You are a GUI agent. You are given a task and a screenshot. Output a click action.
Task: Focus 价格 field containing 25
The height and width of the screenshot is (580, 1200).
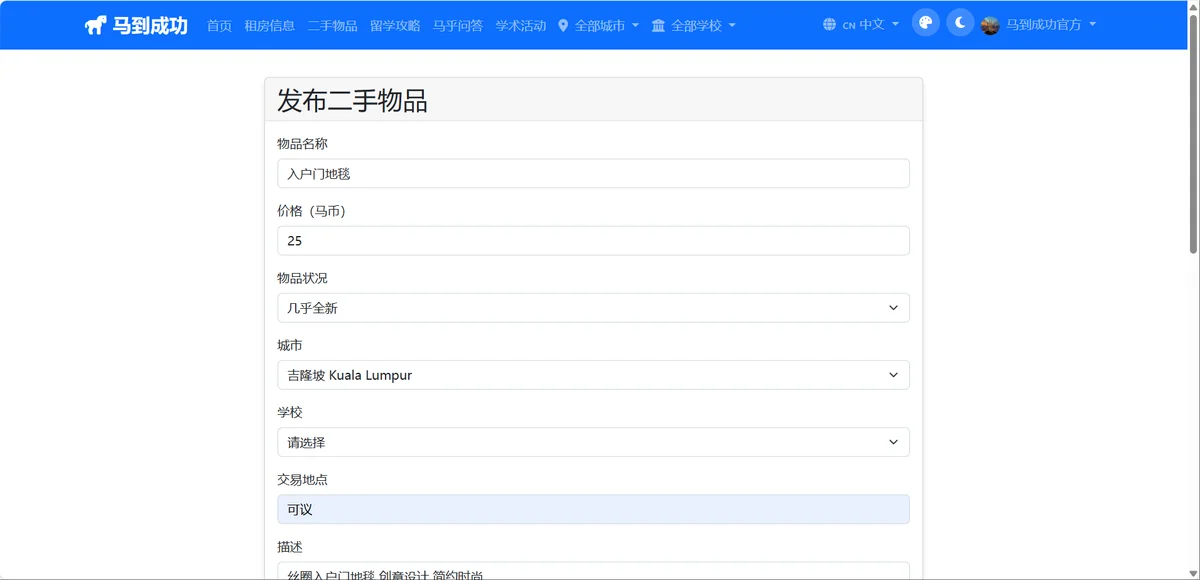(x=593, y=240)
